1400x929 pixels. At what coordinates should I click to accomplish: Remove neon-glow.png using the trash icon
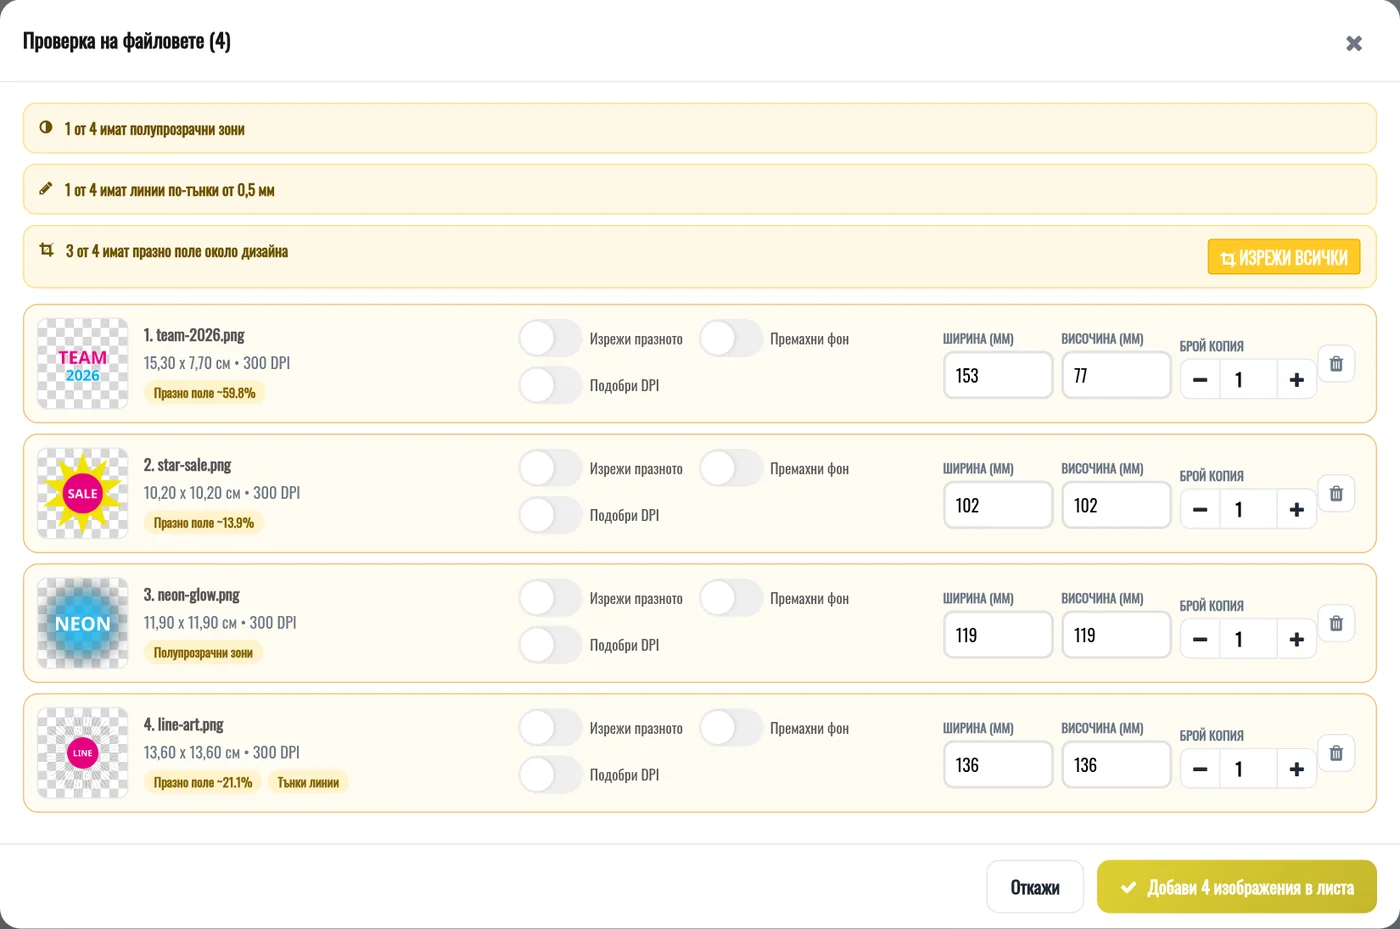tap(1336, 623)
